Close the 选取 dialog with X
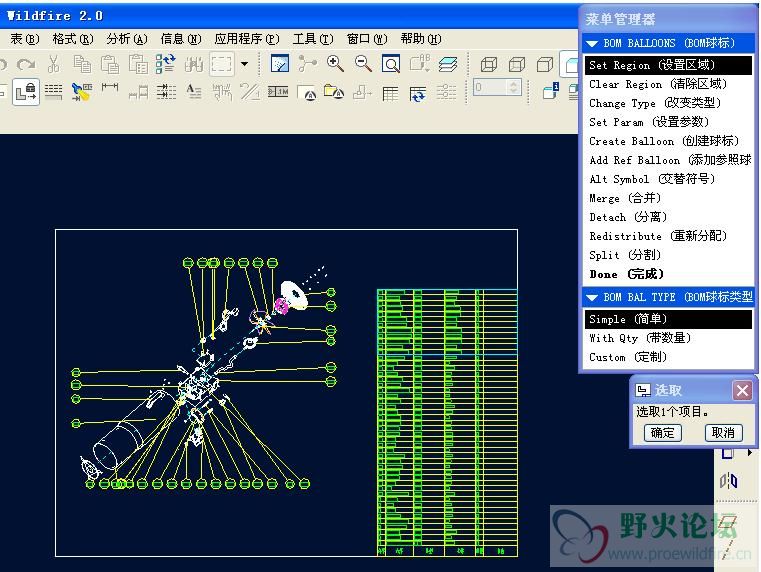761x572 pixels. pos(742,390)
